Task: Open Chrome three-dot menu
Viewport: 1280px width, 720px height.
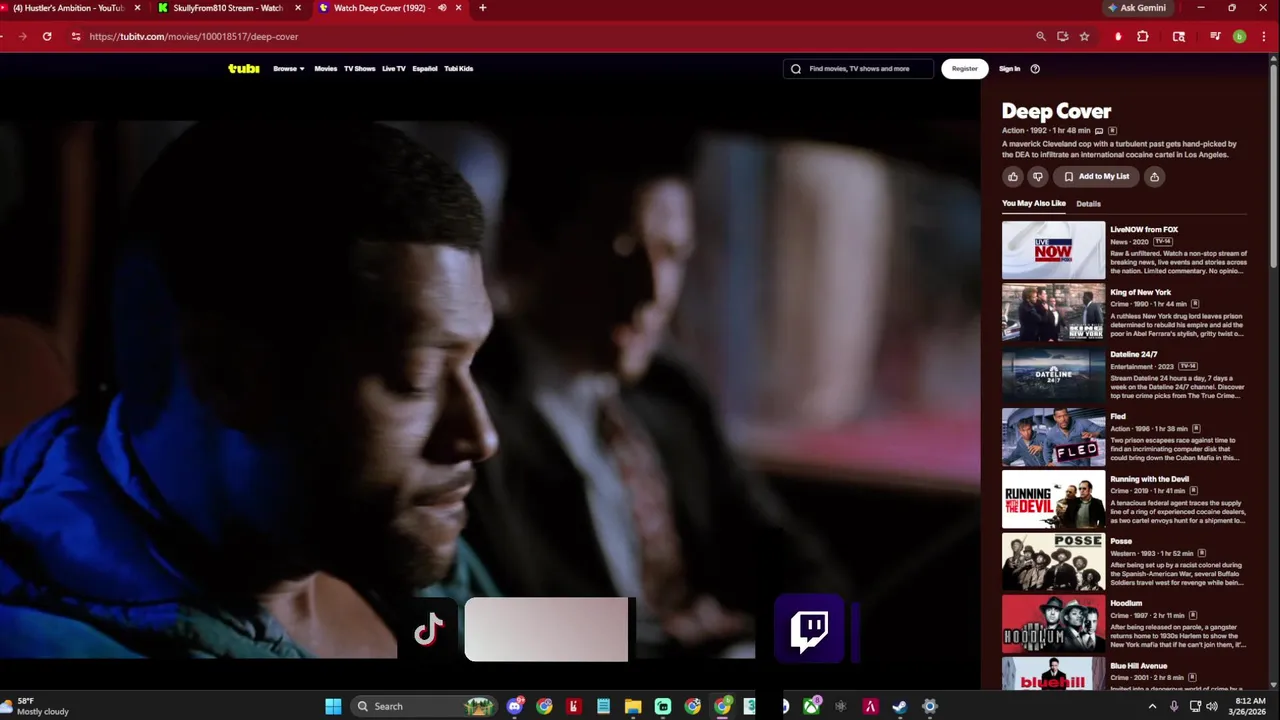Action: [1263, 36]
